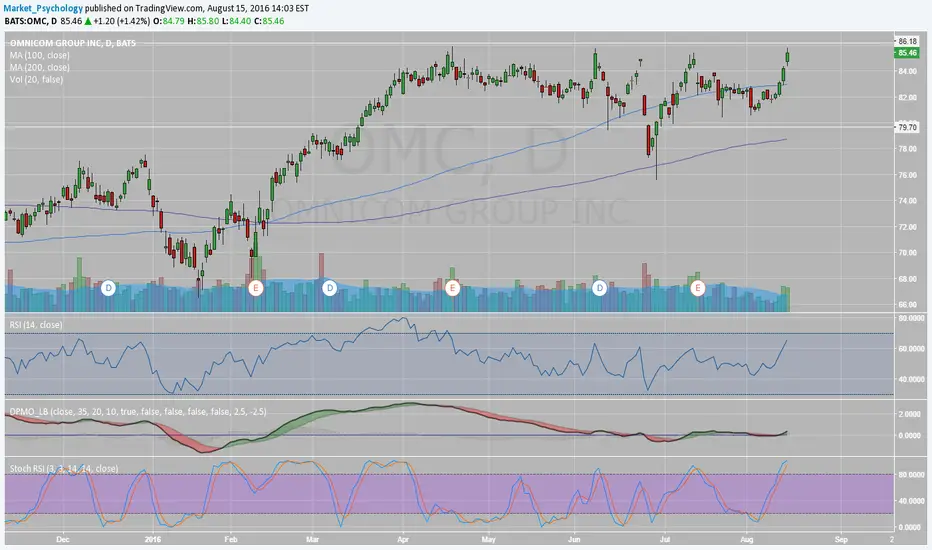
Task: Click the June dividend D marker
Action: tap(600, 288)
